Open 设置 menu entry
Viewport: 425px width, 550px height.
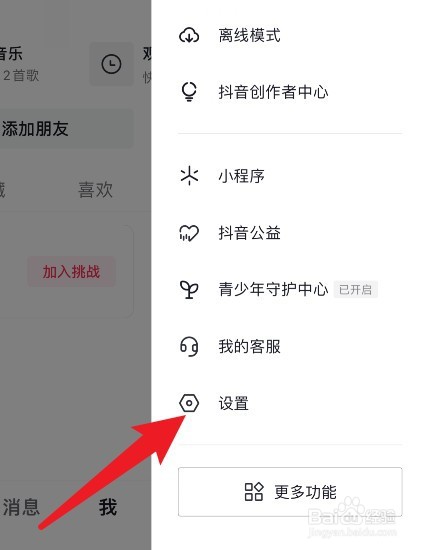[x=290, y=403]
